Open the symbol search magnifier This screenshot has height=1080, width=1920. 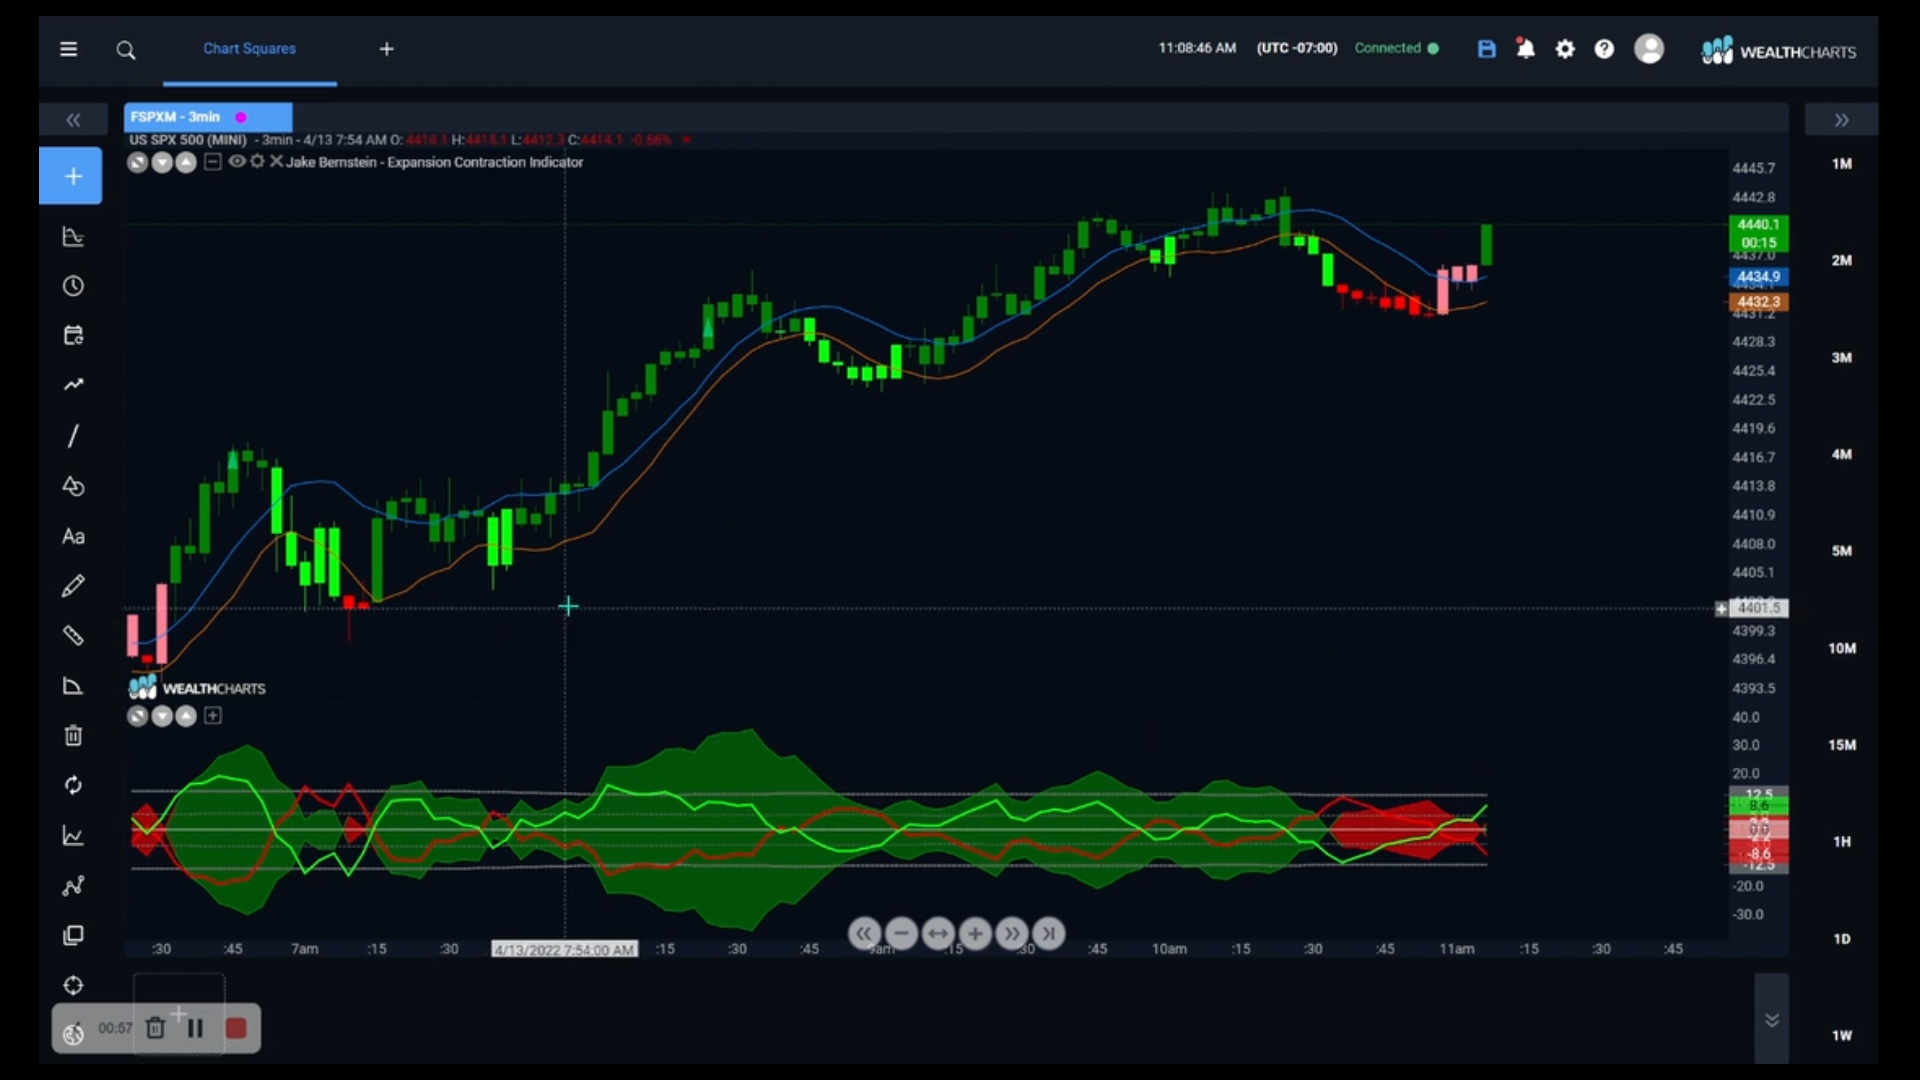click(126, 50)
